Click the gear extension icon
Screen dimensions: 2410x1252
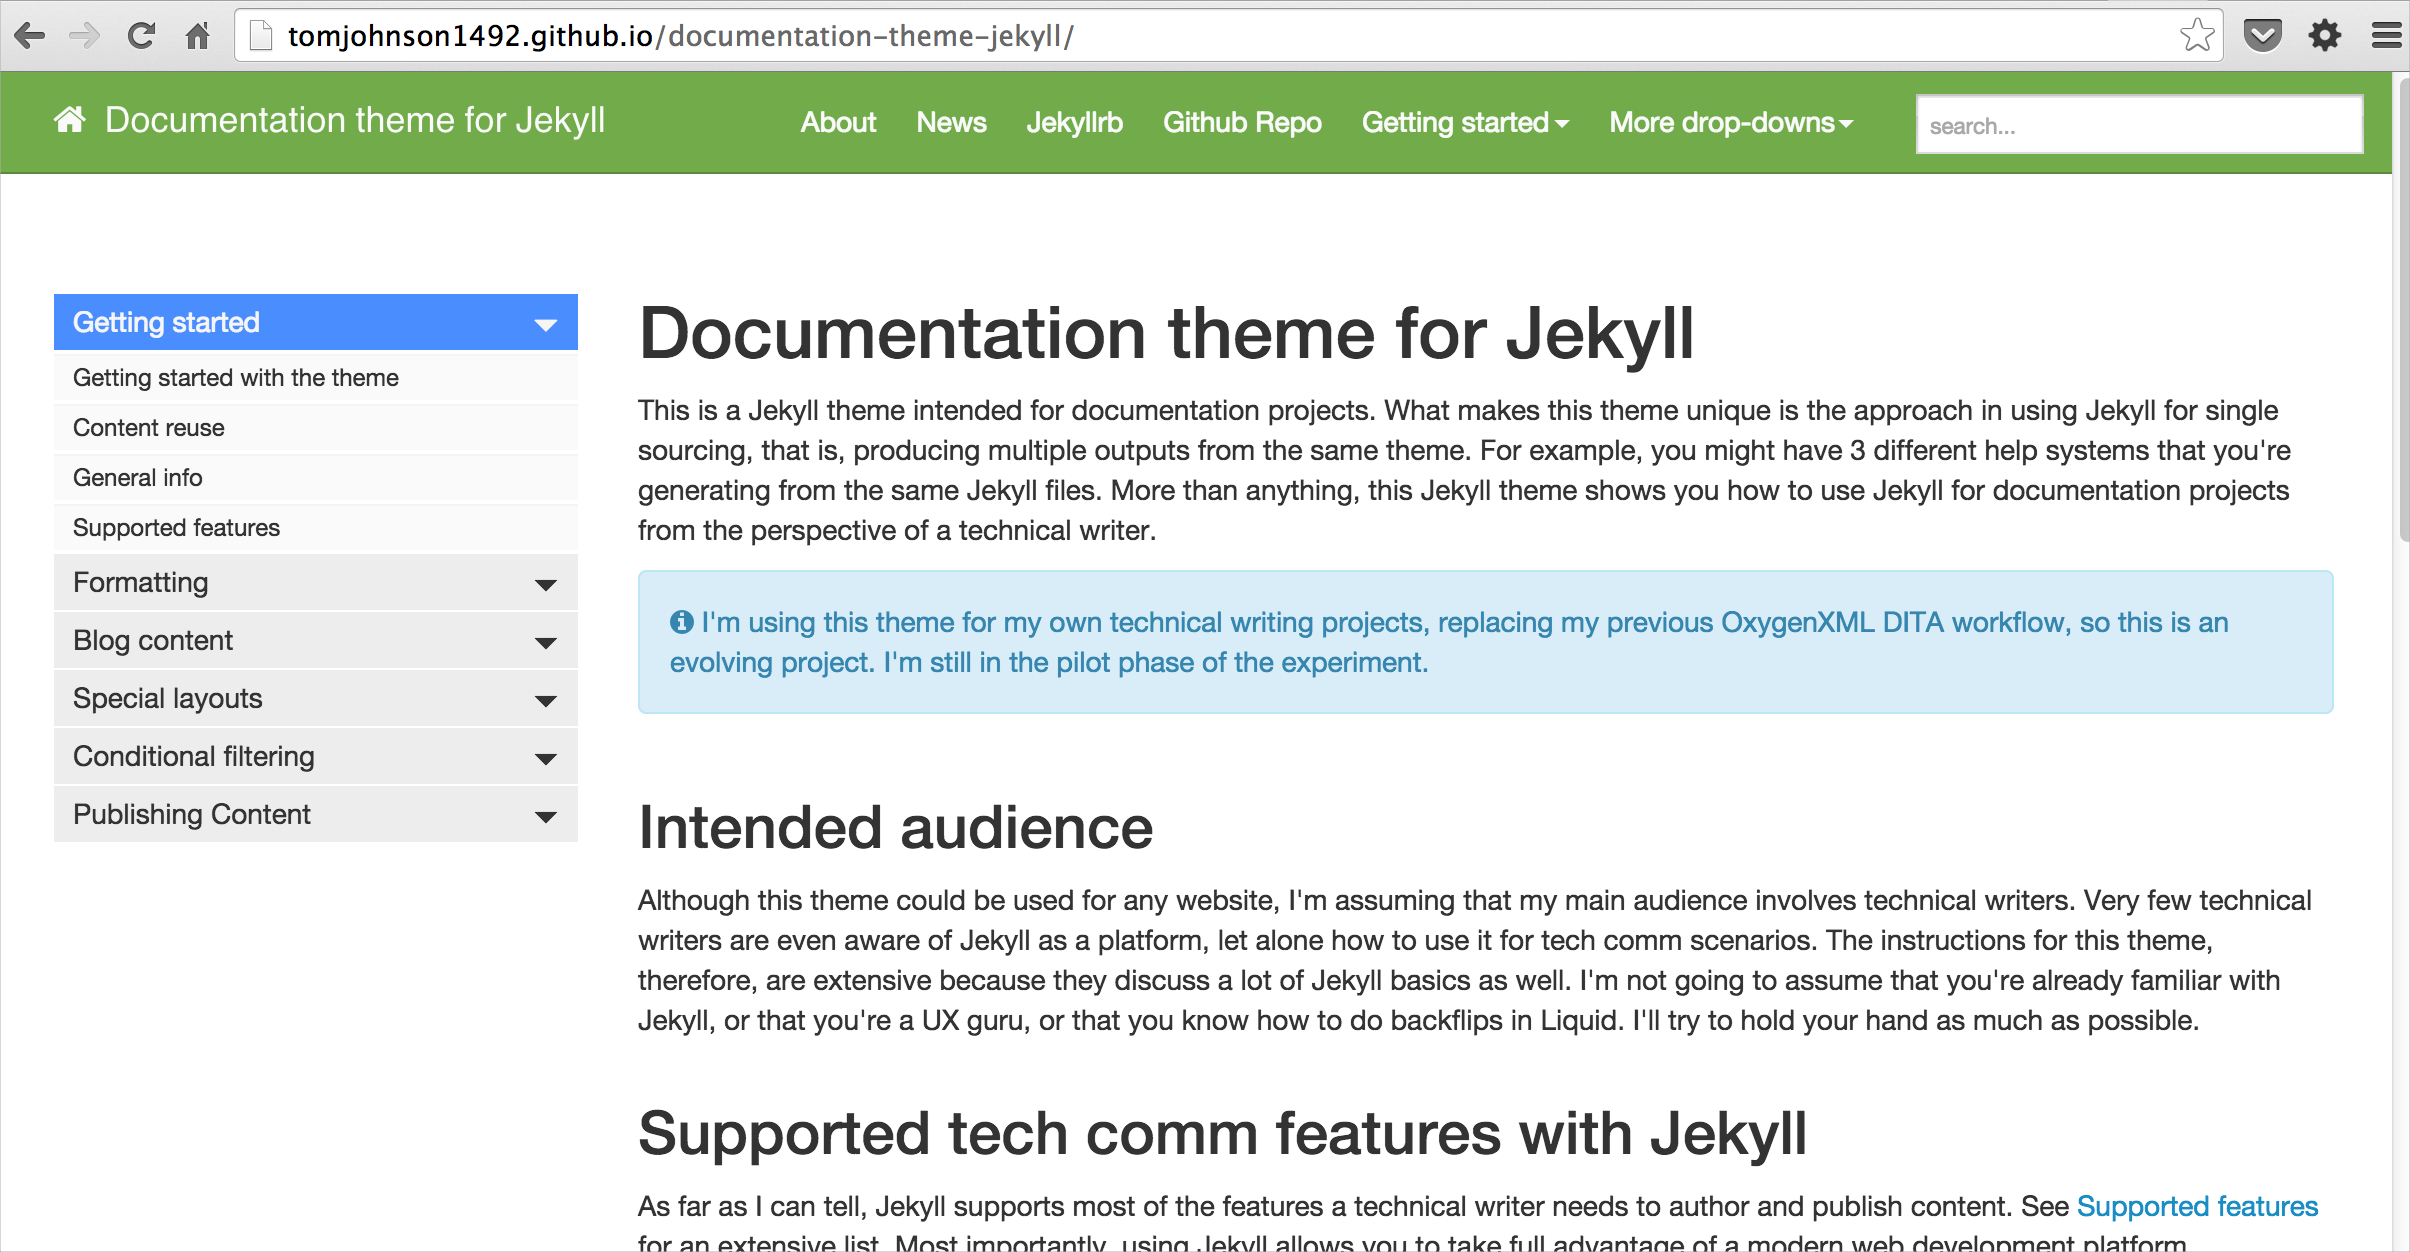coord(2325,36)
